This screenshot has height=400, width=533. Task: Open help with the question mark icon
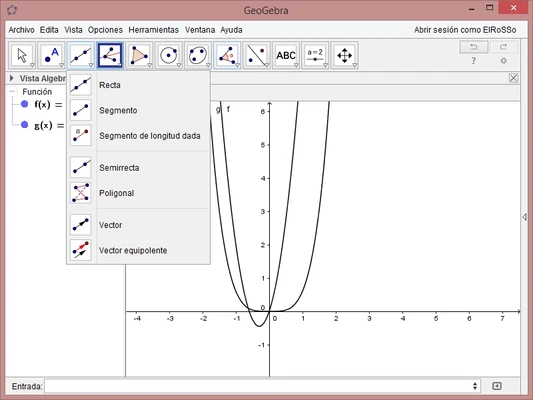pyautogui.click(x=473, y=61)
